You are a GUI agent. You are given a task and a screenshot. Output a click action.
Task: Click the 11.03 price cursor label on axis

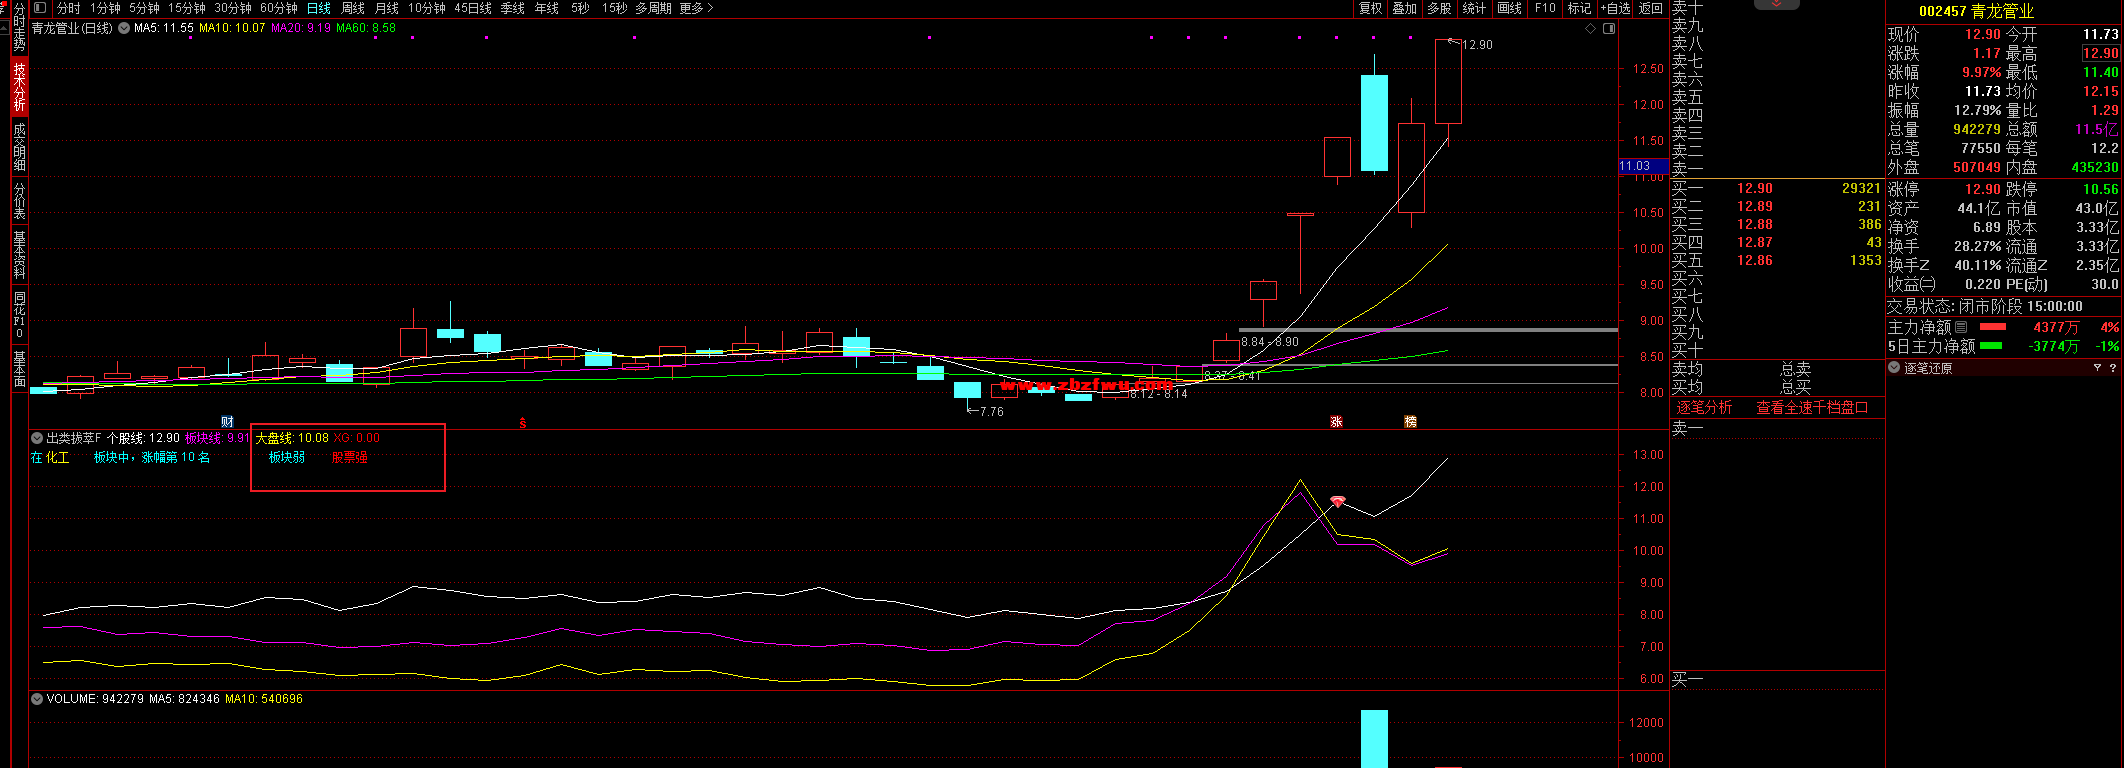click(x=1644, y=166)
